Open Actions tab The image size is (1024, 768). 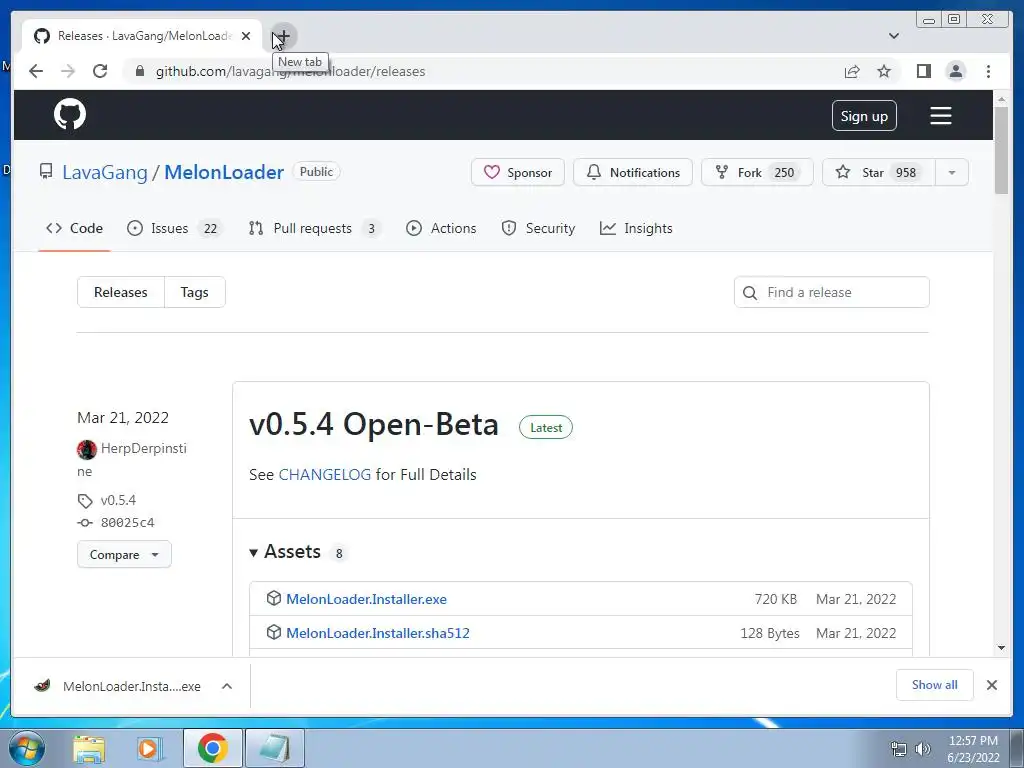pos(441,229)
